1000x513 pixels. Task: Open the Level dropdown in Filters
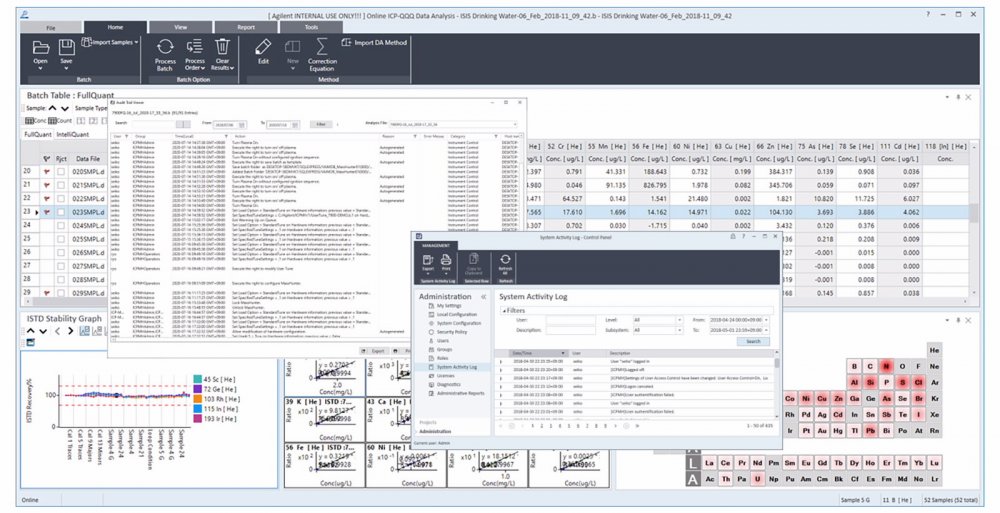click(x=679, y=320)
